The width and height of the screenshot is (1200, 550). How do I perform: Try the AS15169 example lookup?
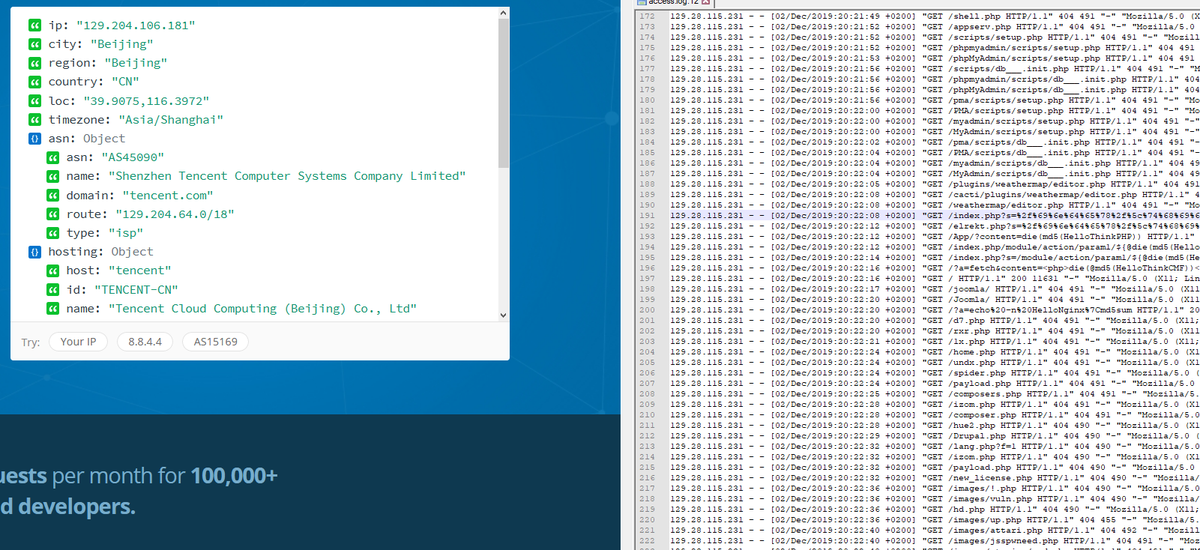[x=215, y=342]
